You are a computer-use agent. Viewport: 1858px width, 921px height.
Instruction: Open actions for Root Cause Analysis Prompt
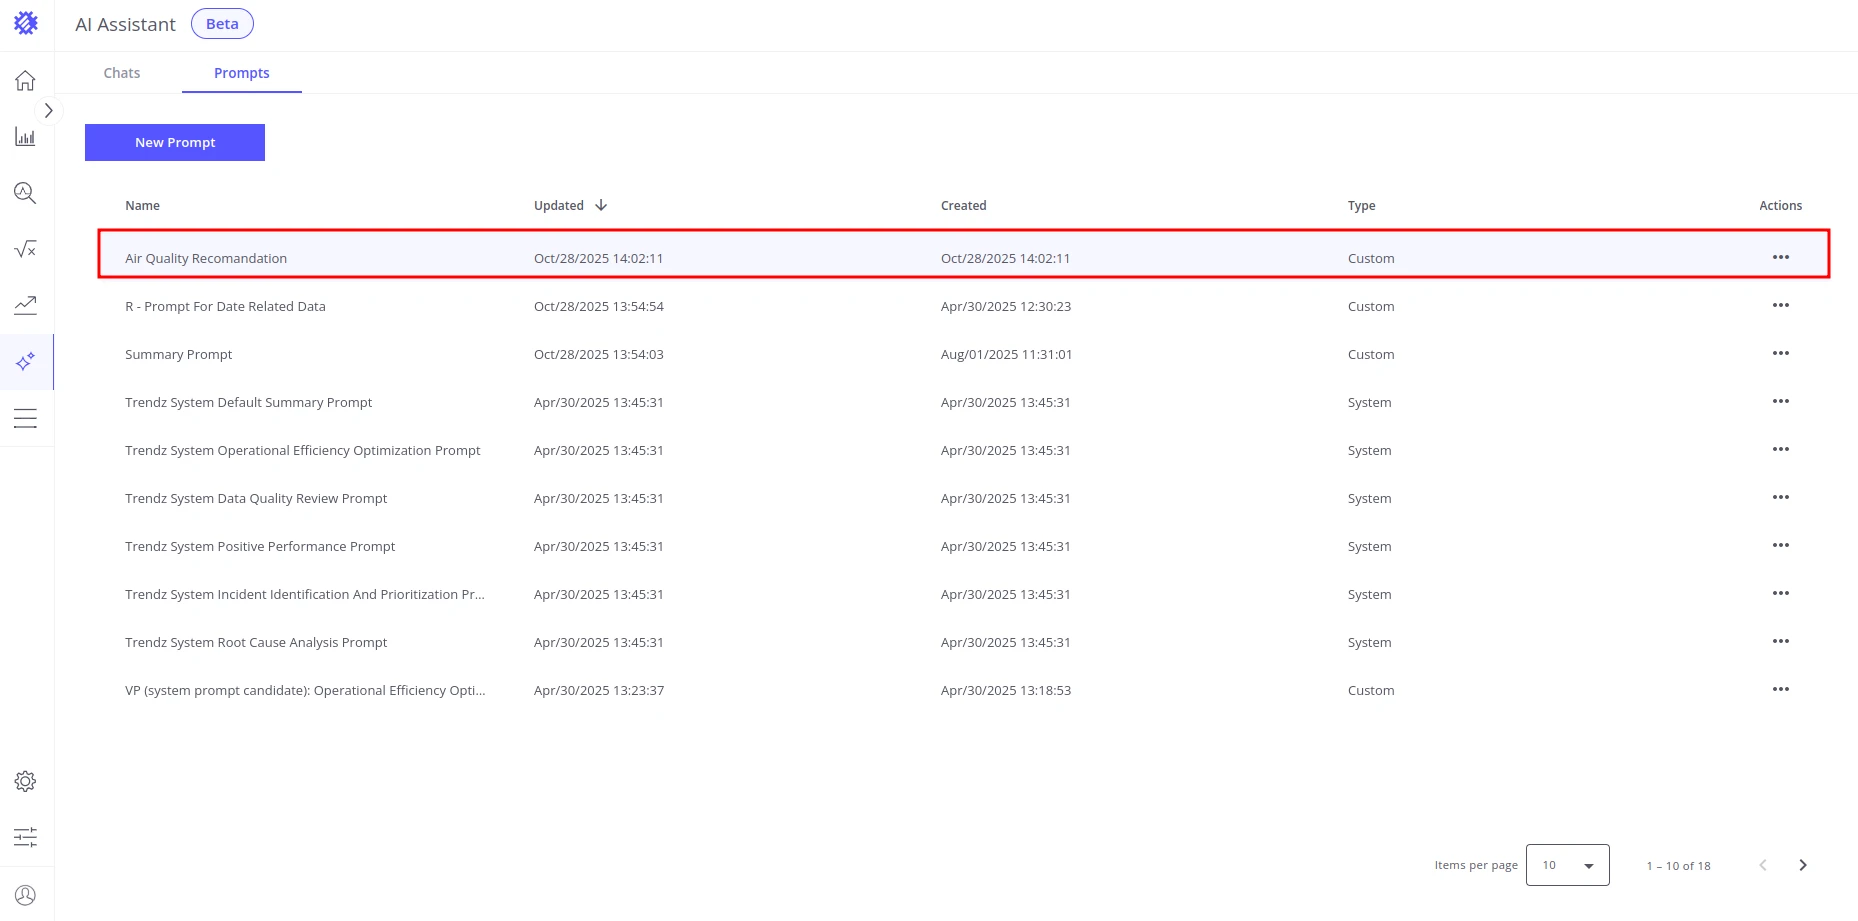tap(1780, 641)
